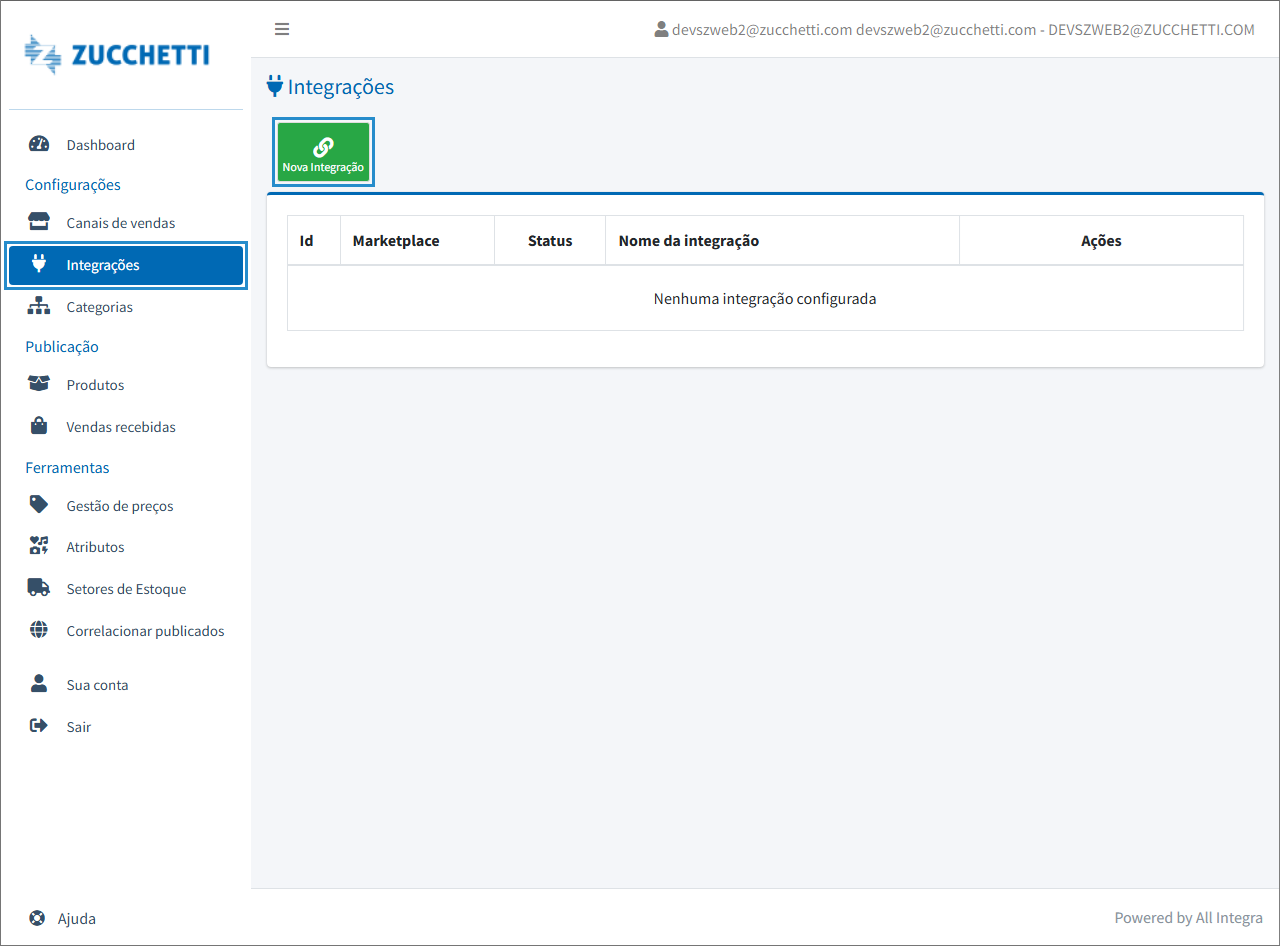Click the Dashboard gauge icon
The height and width of the screenshot is (946, 1280).
pyautogui.click(x=39, y=144)
